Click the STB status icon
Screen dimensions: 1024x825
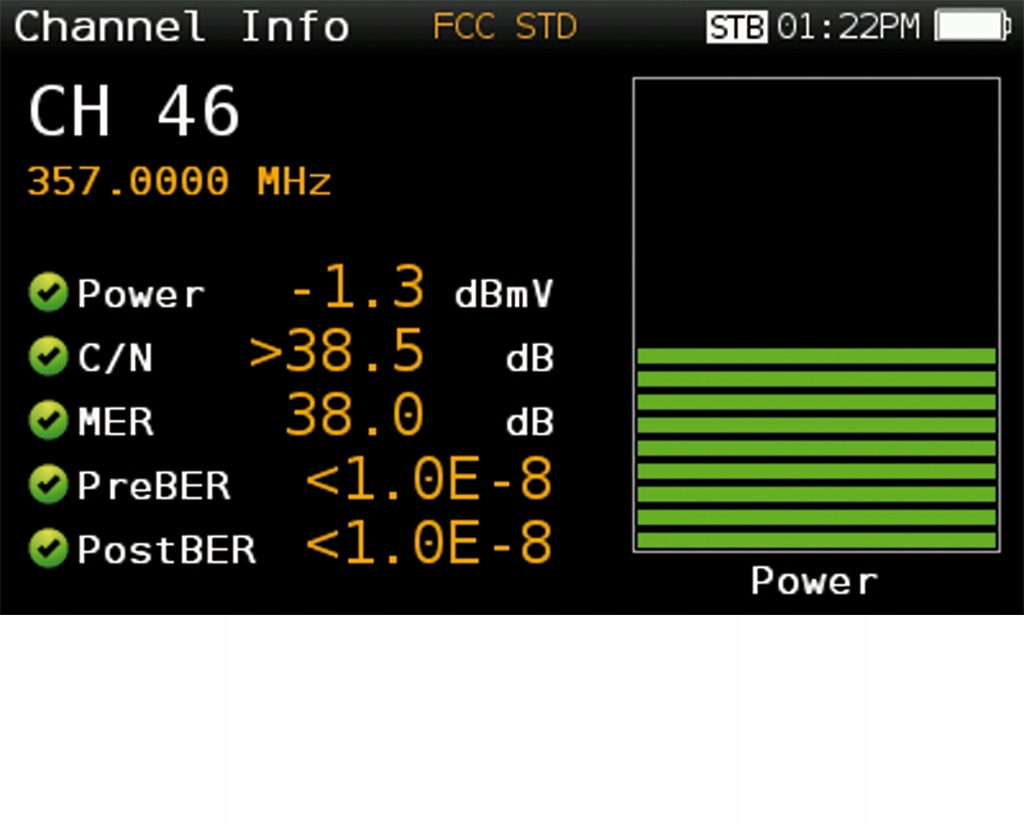point(737,27)
